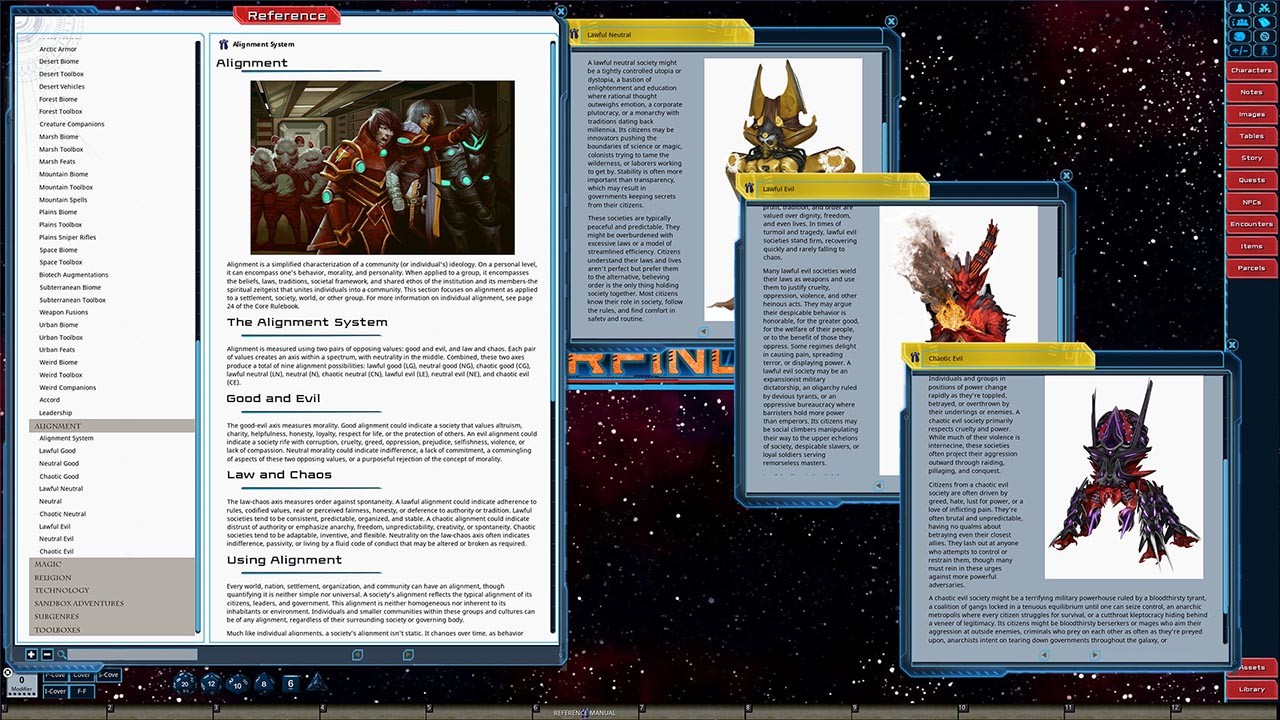1280x720 pixels.
Task: Expand the Sandbox Adventures section
Action: click(112, 603)
